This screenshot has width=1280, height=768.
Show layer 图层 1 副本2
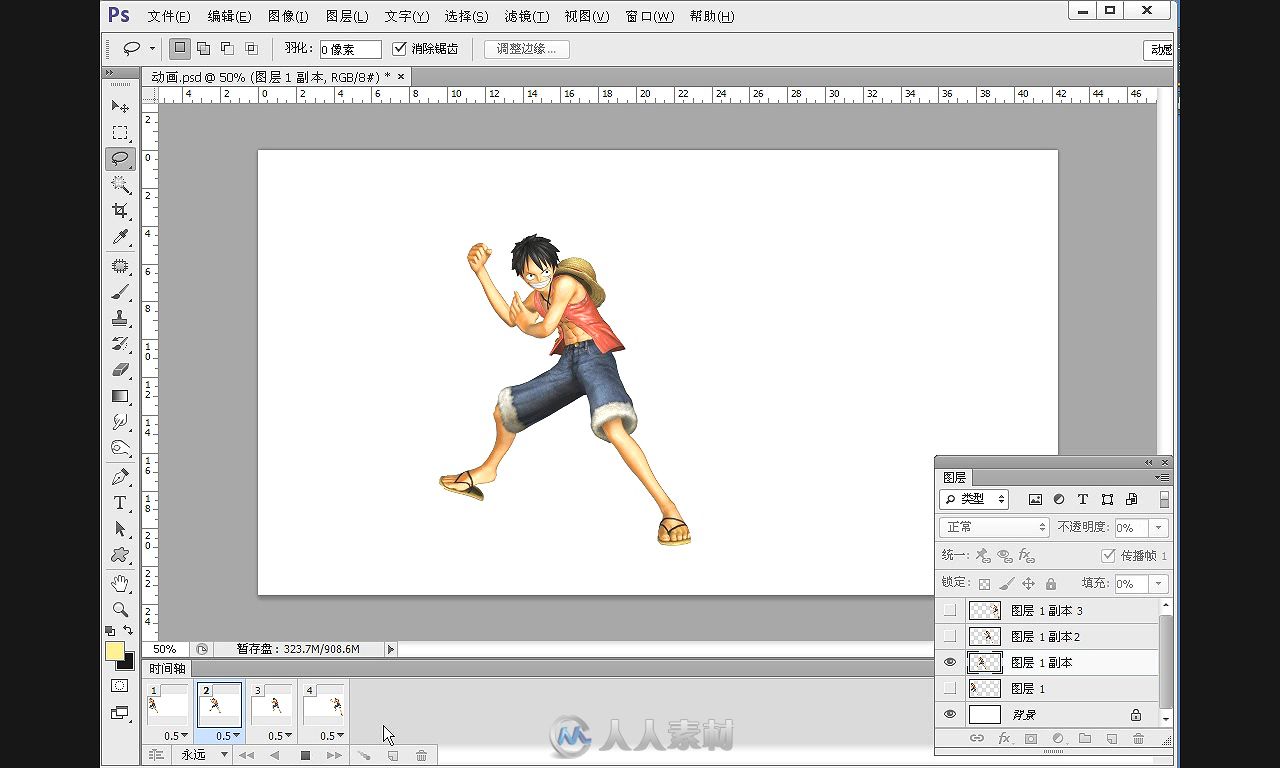point(950,636)
